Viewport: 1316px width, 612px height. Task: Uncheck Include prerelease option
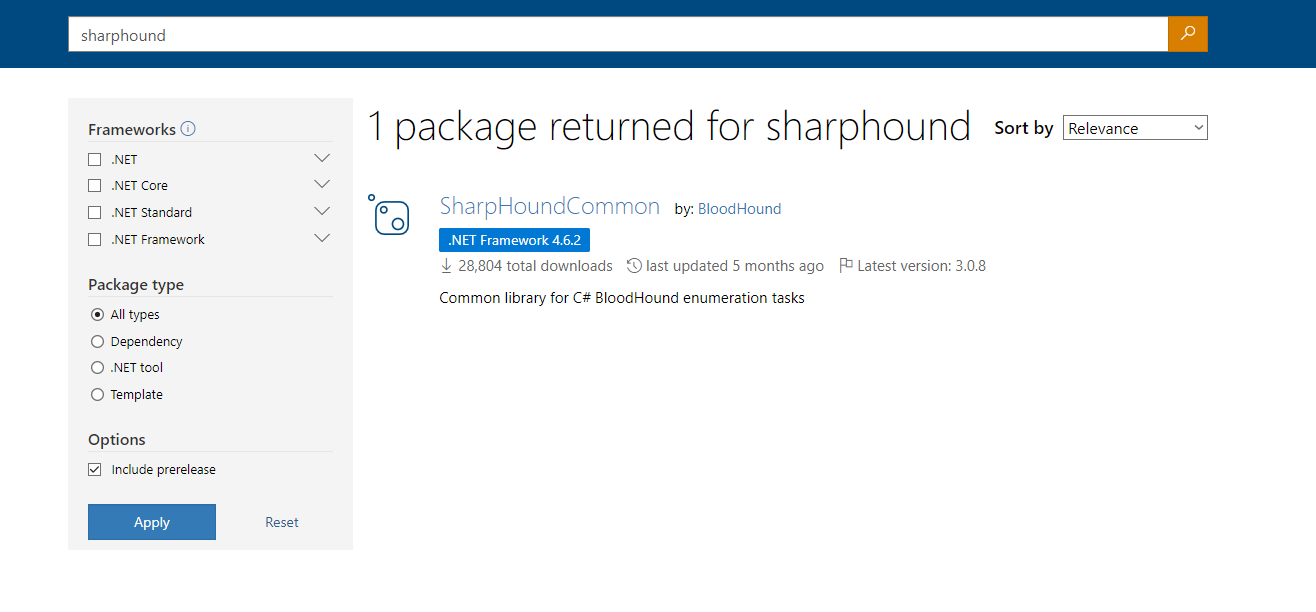click(x=95, y=470)
